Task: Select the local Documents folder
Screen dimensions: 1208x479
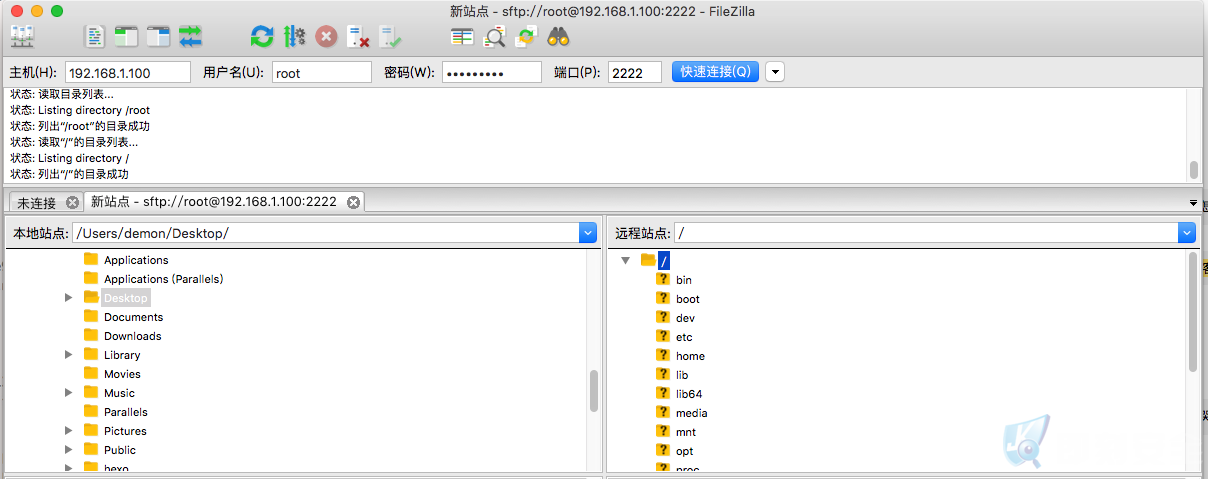Action: [x=133, y=317]
